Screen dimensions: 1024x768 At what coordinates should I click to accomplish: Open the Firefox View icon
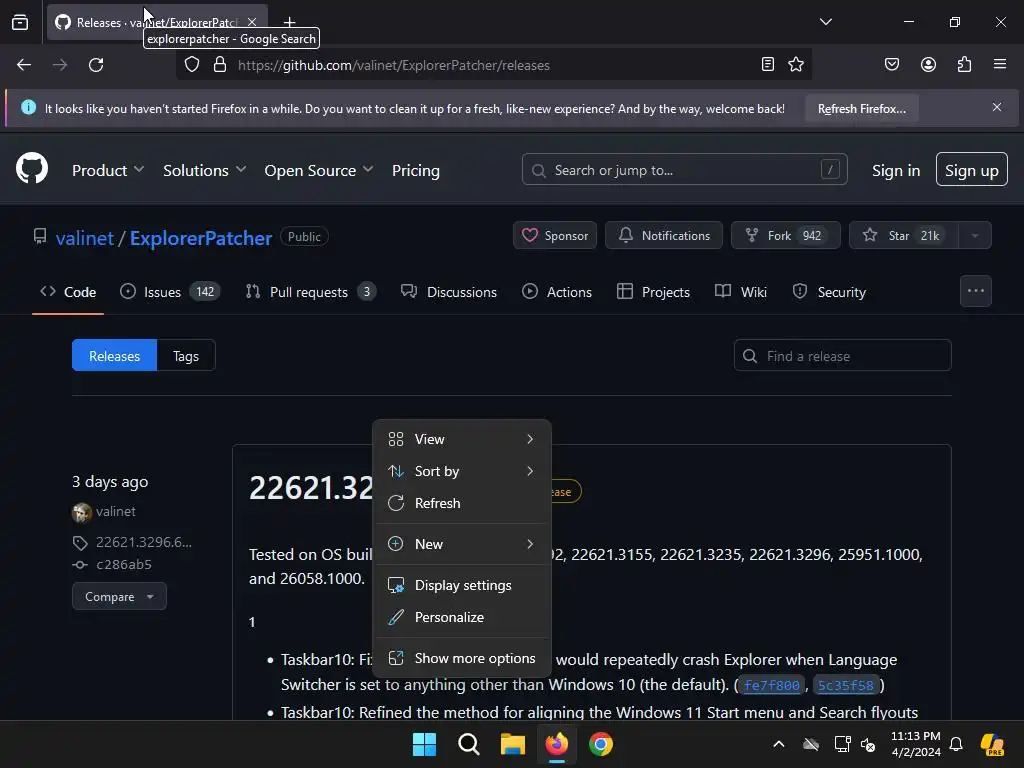click(20, 22)
